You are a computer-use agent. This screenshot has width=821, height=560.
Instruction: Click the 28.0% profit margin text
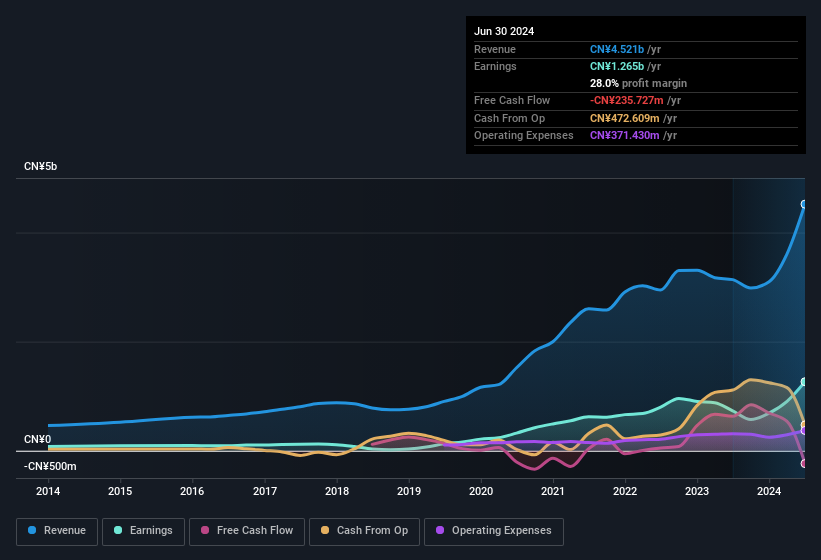coord(638,83)
